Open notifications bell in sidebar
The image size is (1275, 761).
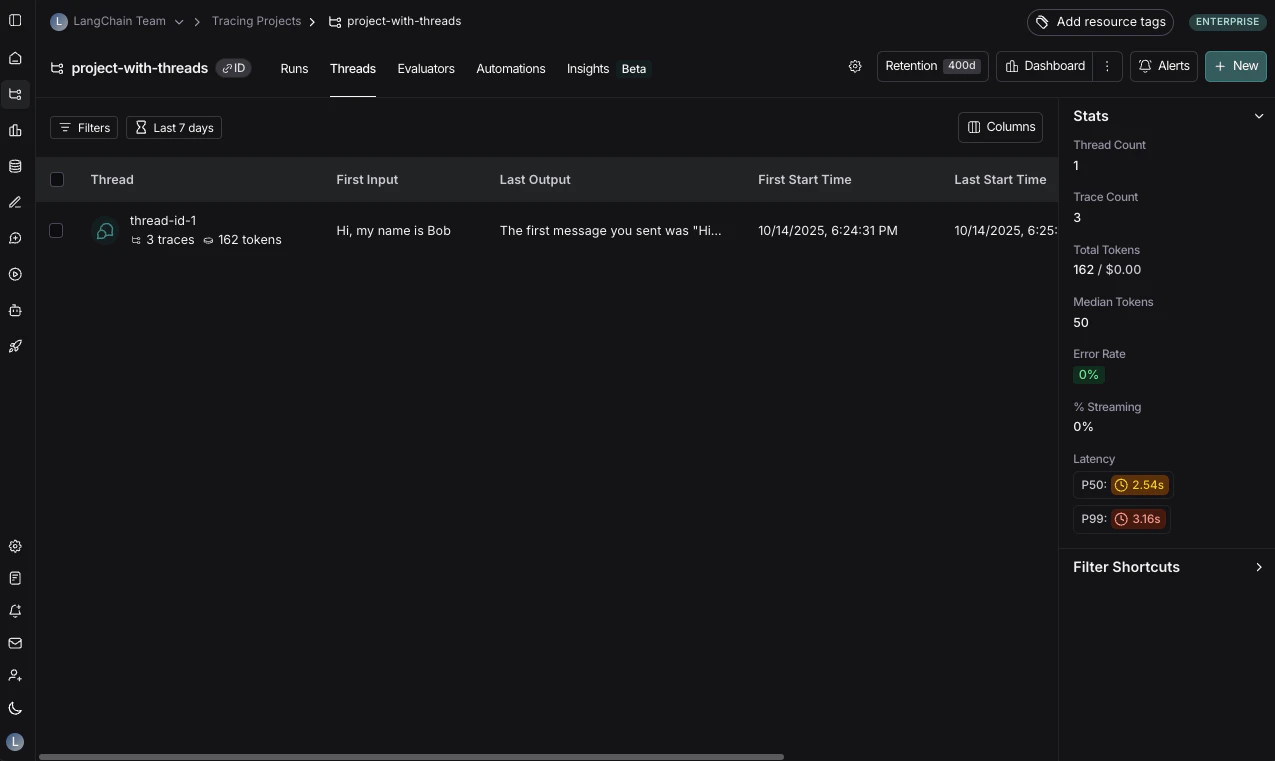pos(15,611)
